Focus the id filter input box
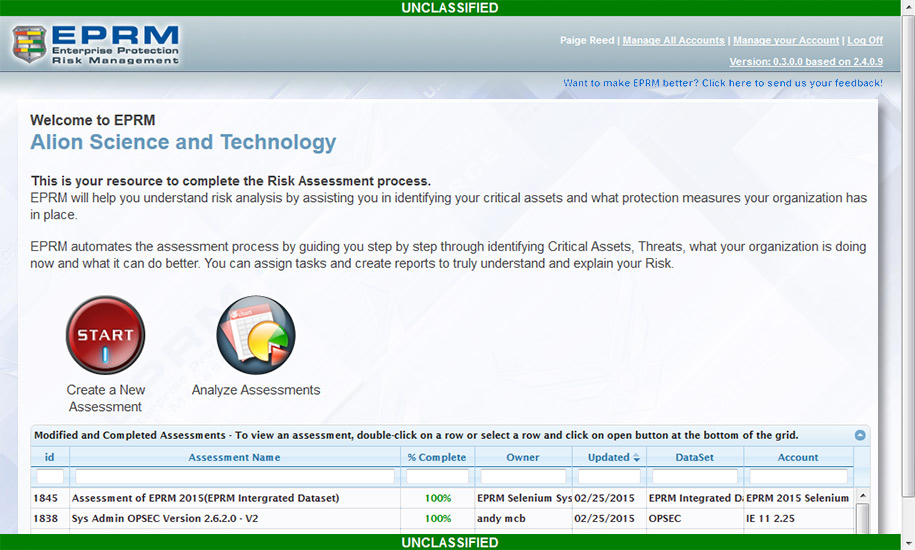Screen dimensions: 915x550 pos(50,477)
